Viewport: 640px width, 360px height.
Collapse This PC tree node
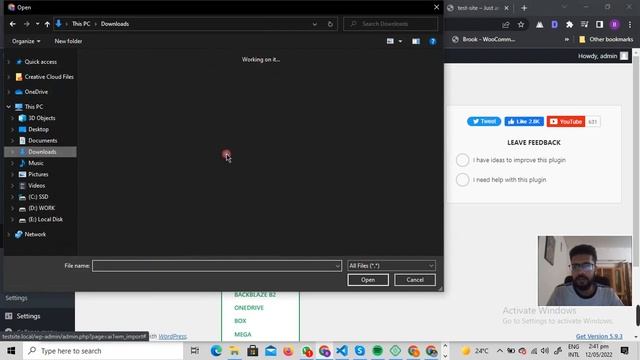tap(9, 107)
